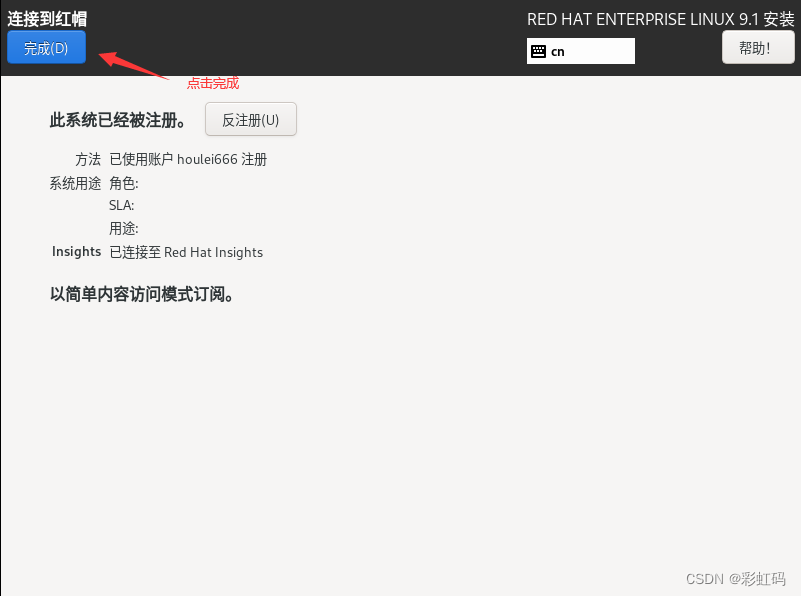The height and width of the screenshot is (596, 801).
Task: Click the 方法 label
Action: pos(88,159)
